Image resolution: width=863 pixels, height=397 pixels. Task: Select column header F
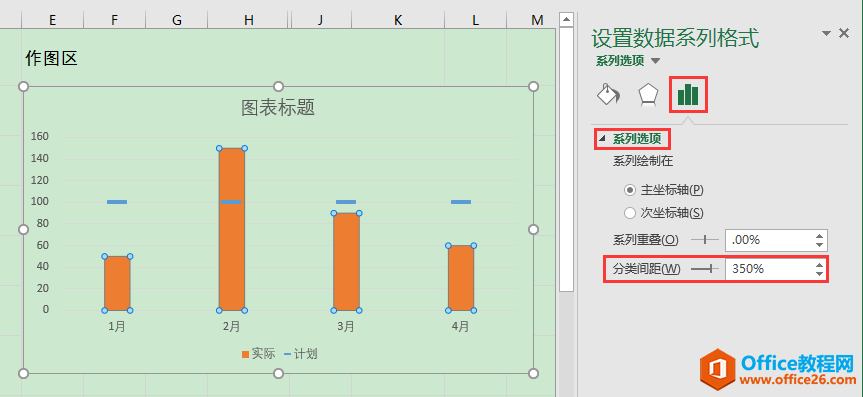tap(114, 20)
